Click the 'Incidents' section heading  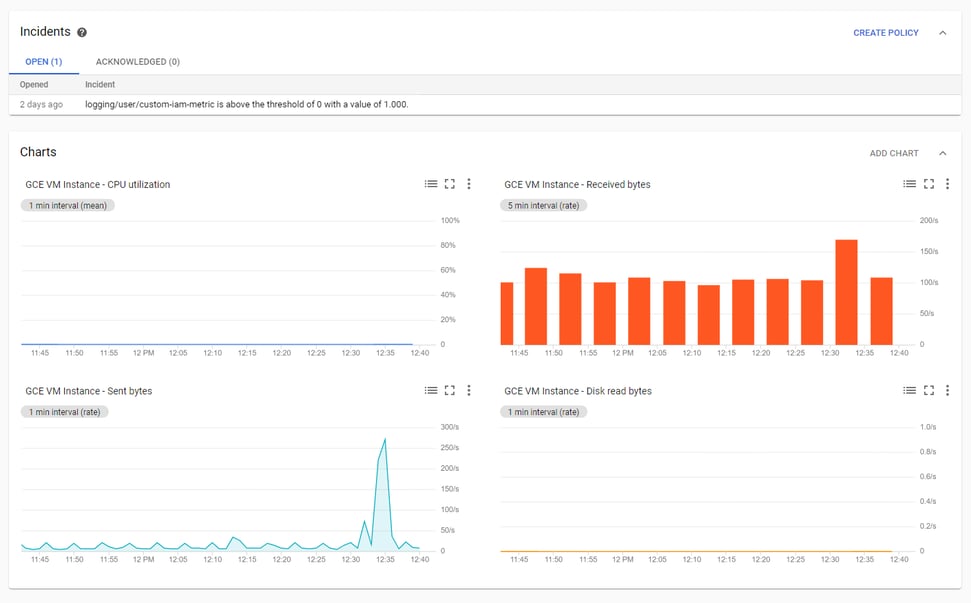pos(45,32)
